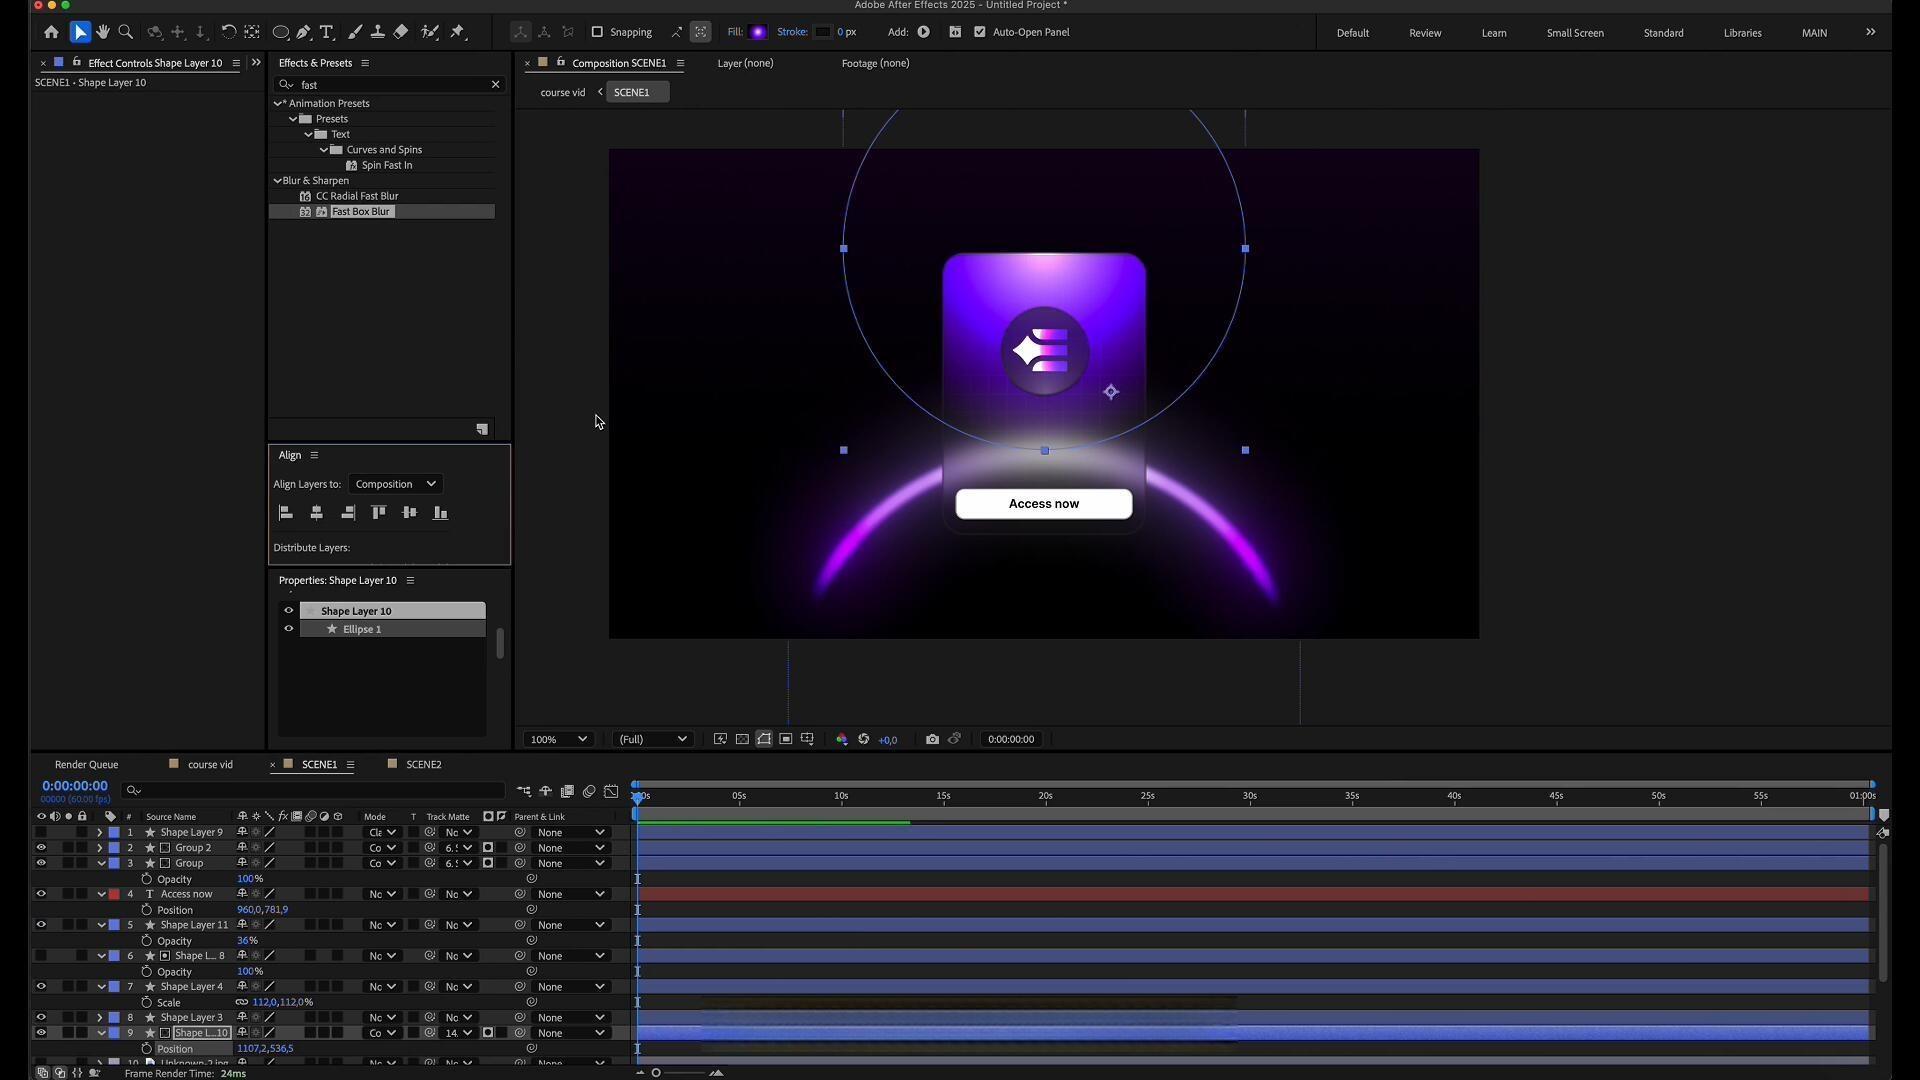
Task: Hide the Access now text layer
Action: [41, 894]
